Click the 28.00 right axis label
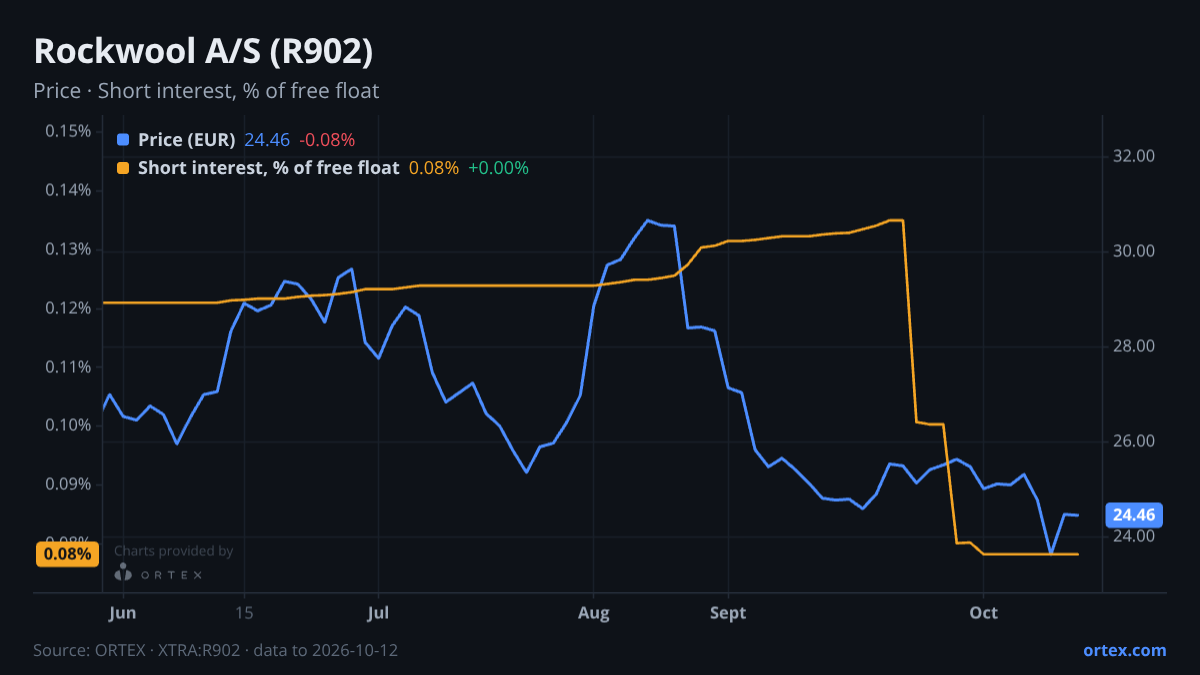Screen dimensions: 1200x675 pyautogui.click(x=1134, y=346)
